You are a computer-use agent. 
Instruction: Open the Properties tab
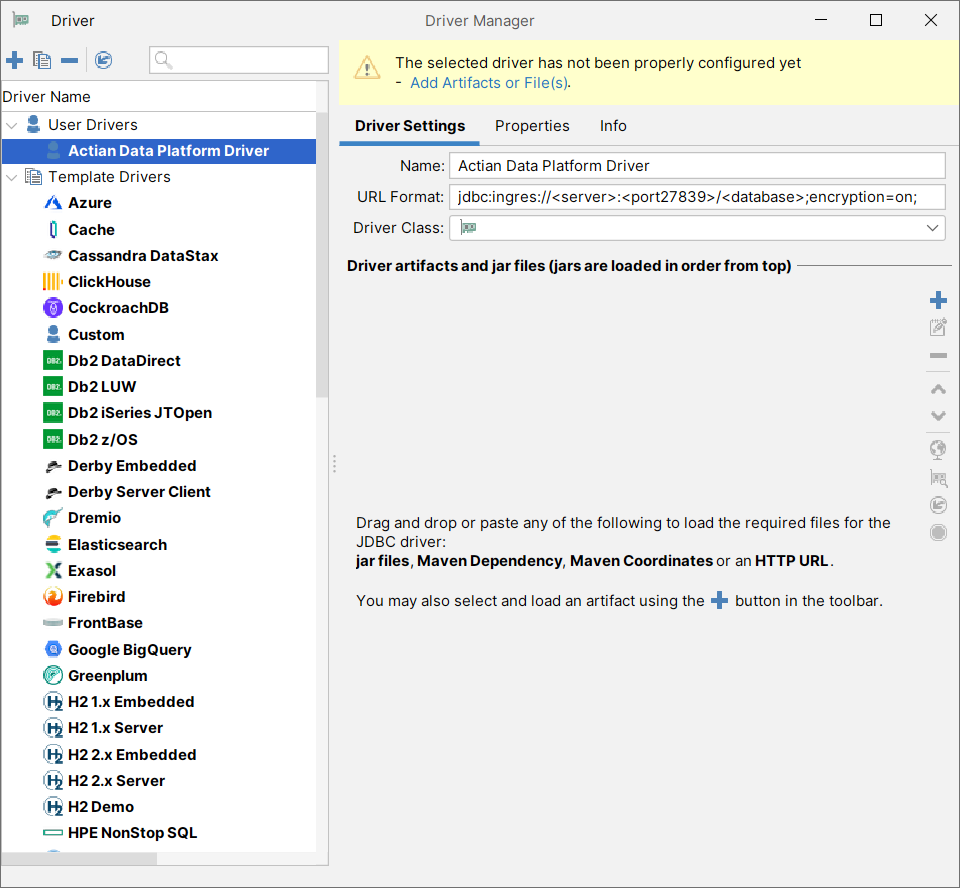pos(532,126)
